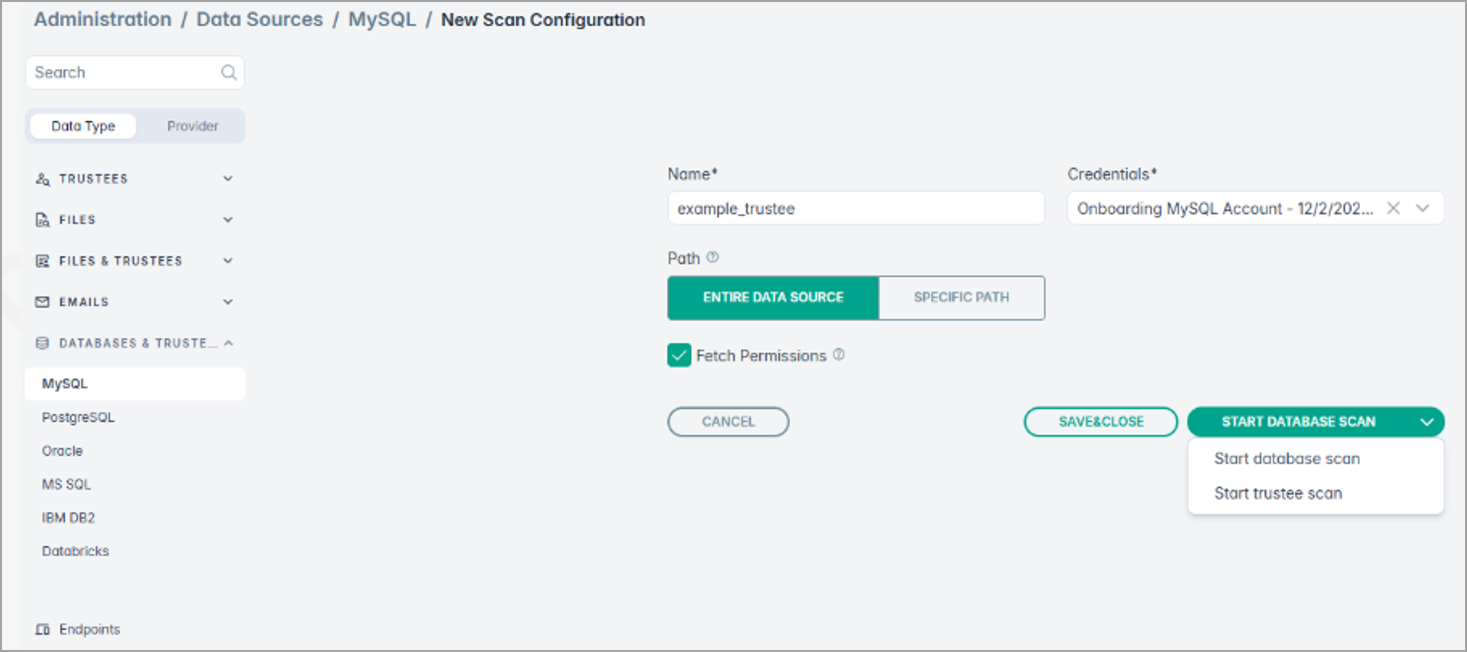Image resolution: width=1467 pixels, height=652 pixels.
Task: Collapse the Databases & Trustees section
Action: (x=228, y=343)
